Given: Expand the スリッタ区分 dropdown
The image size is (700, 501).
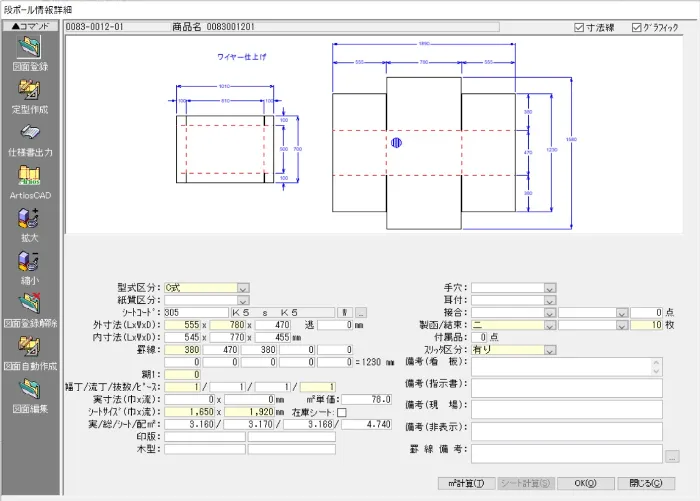Looking at the screenshot, I should pos(550,350).
